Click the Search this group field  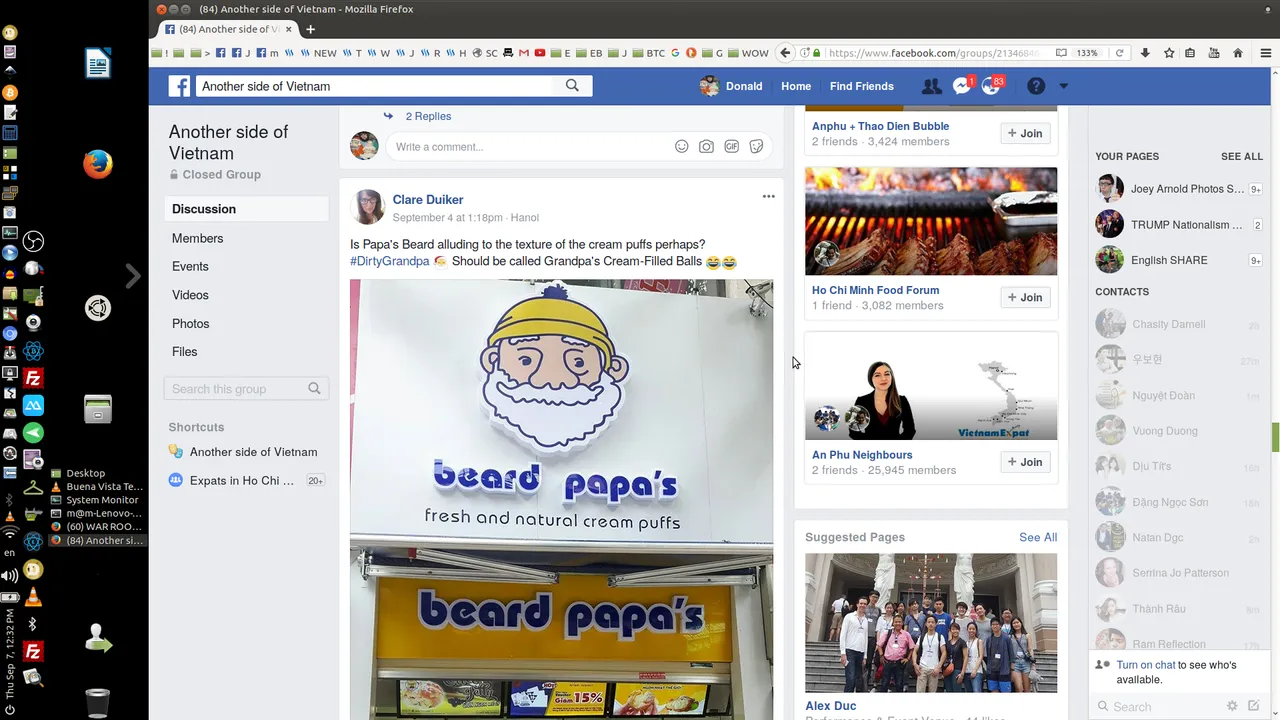point(246,389)
